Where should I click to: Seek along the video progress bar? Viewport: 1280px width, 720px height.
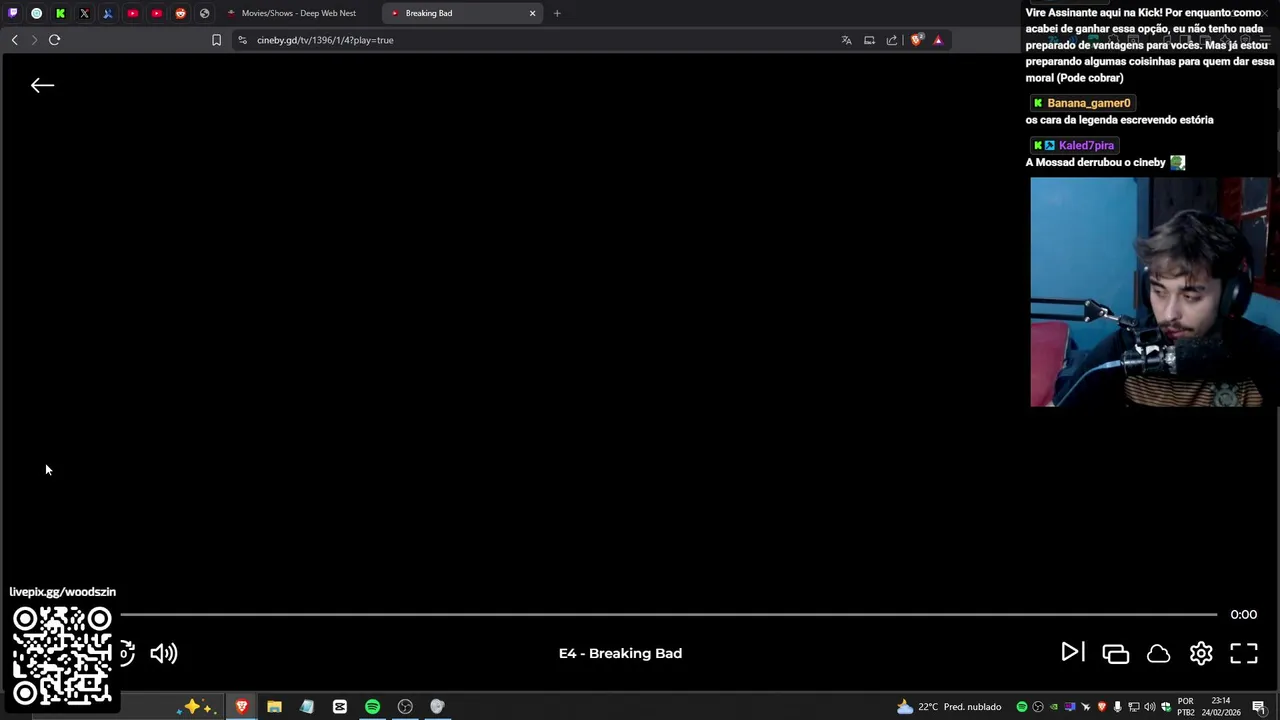tap(668, 614)
